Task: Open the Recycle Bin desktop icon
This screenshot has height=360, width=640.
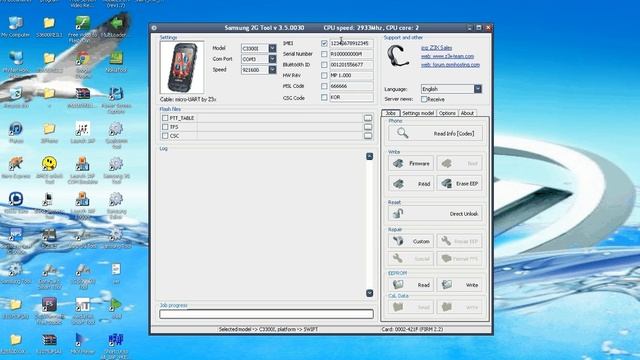Action: coord(16,97)
